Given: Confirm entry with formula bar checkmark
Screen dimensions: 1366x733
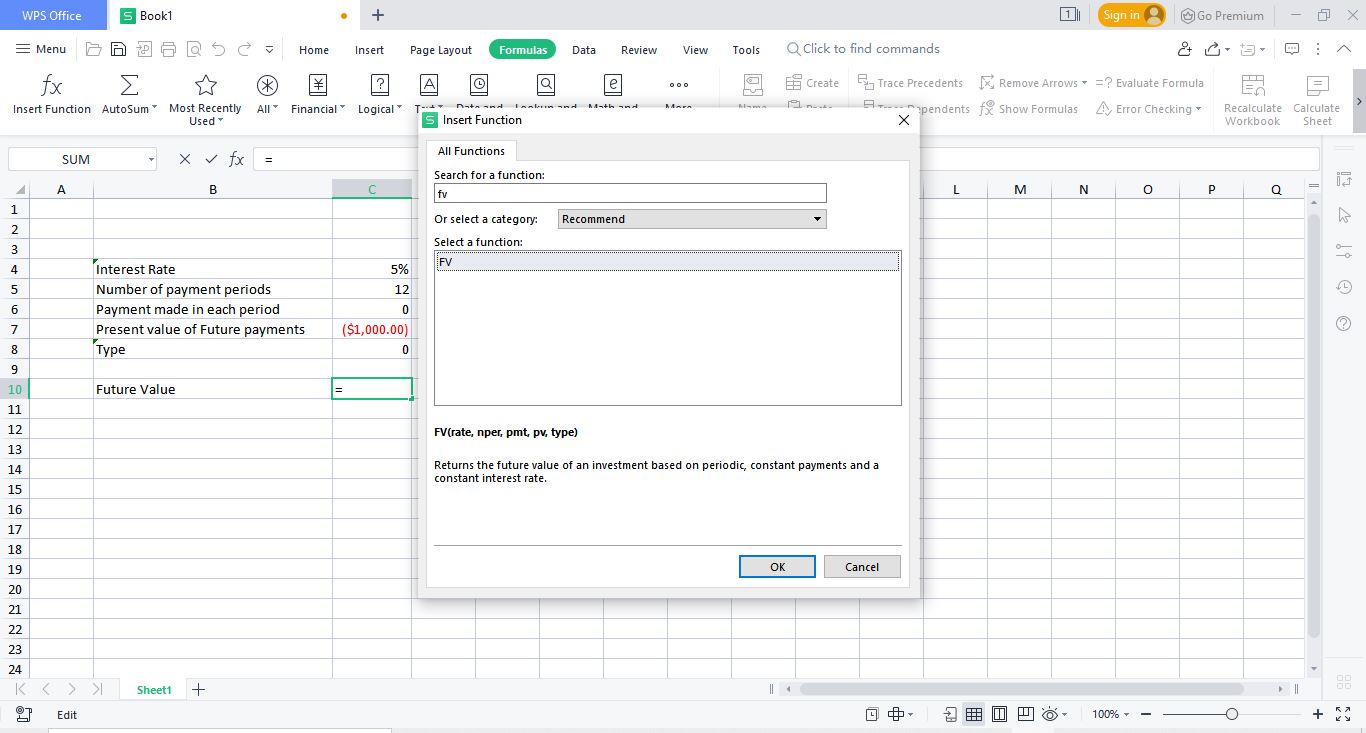Looking at the screenshot, I should coord(211,159).
